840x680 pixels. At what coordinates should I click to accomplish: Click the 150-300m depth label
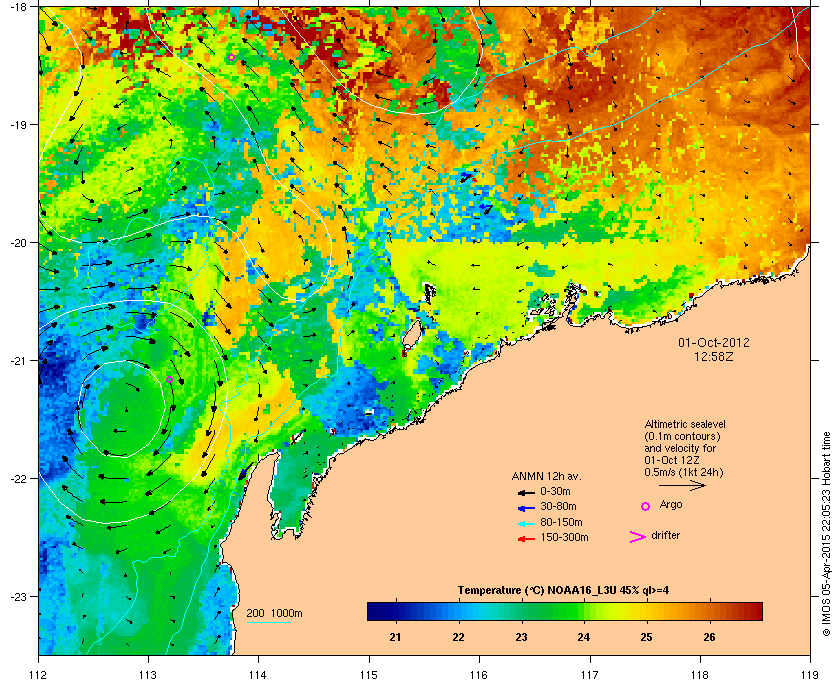(564, 537)
